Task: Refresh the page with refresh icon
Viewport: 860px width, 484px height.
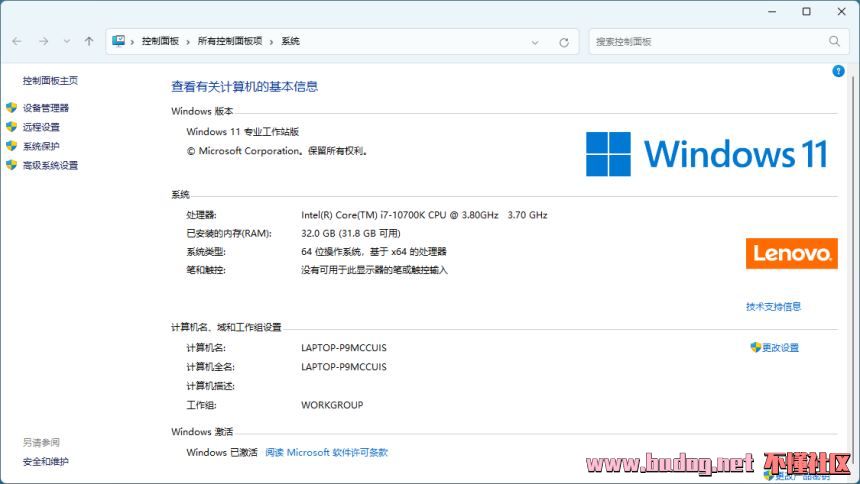Action: [x=564, y=42]
